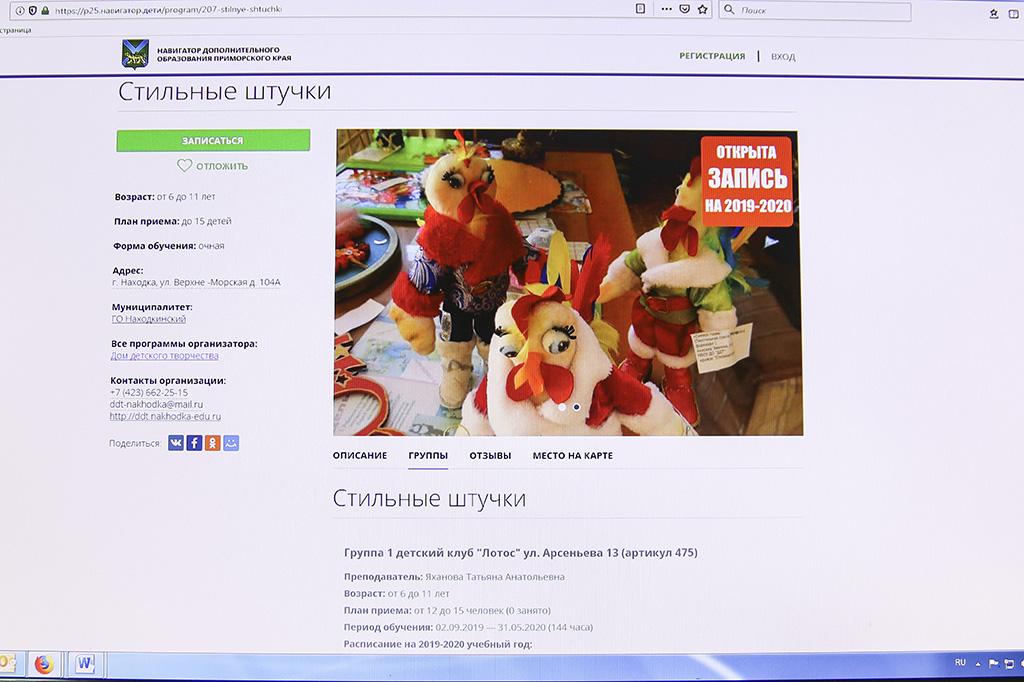This screenshot has width=1024, height=682.
Task: Follow the Дом детского творчества link
Action: (164, 356)
